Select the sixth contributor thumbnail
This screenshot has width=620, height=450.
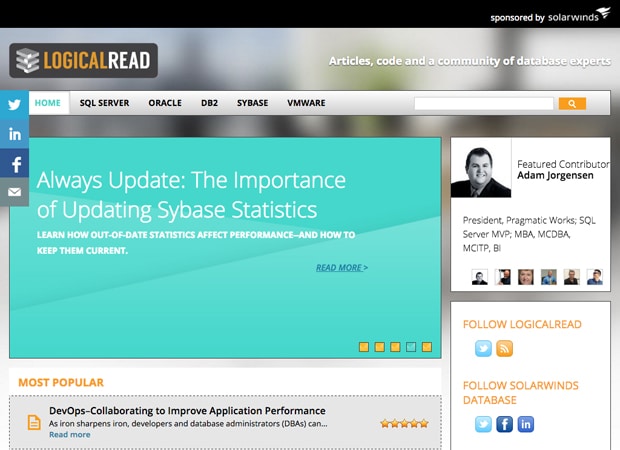point(595,277)
